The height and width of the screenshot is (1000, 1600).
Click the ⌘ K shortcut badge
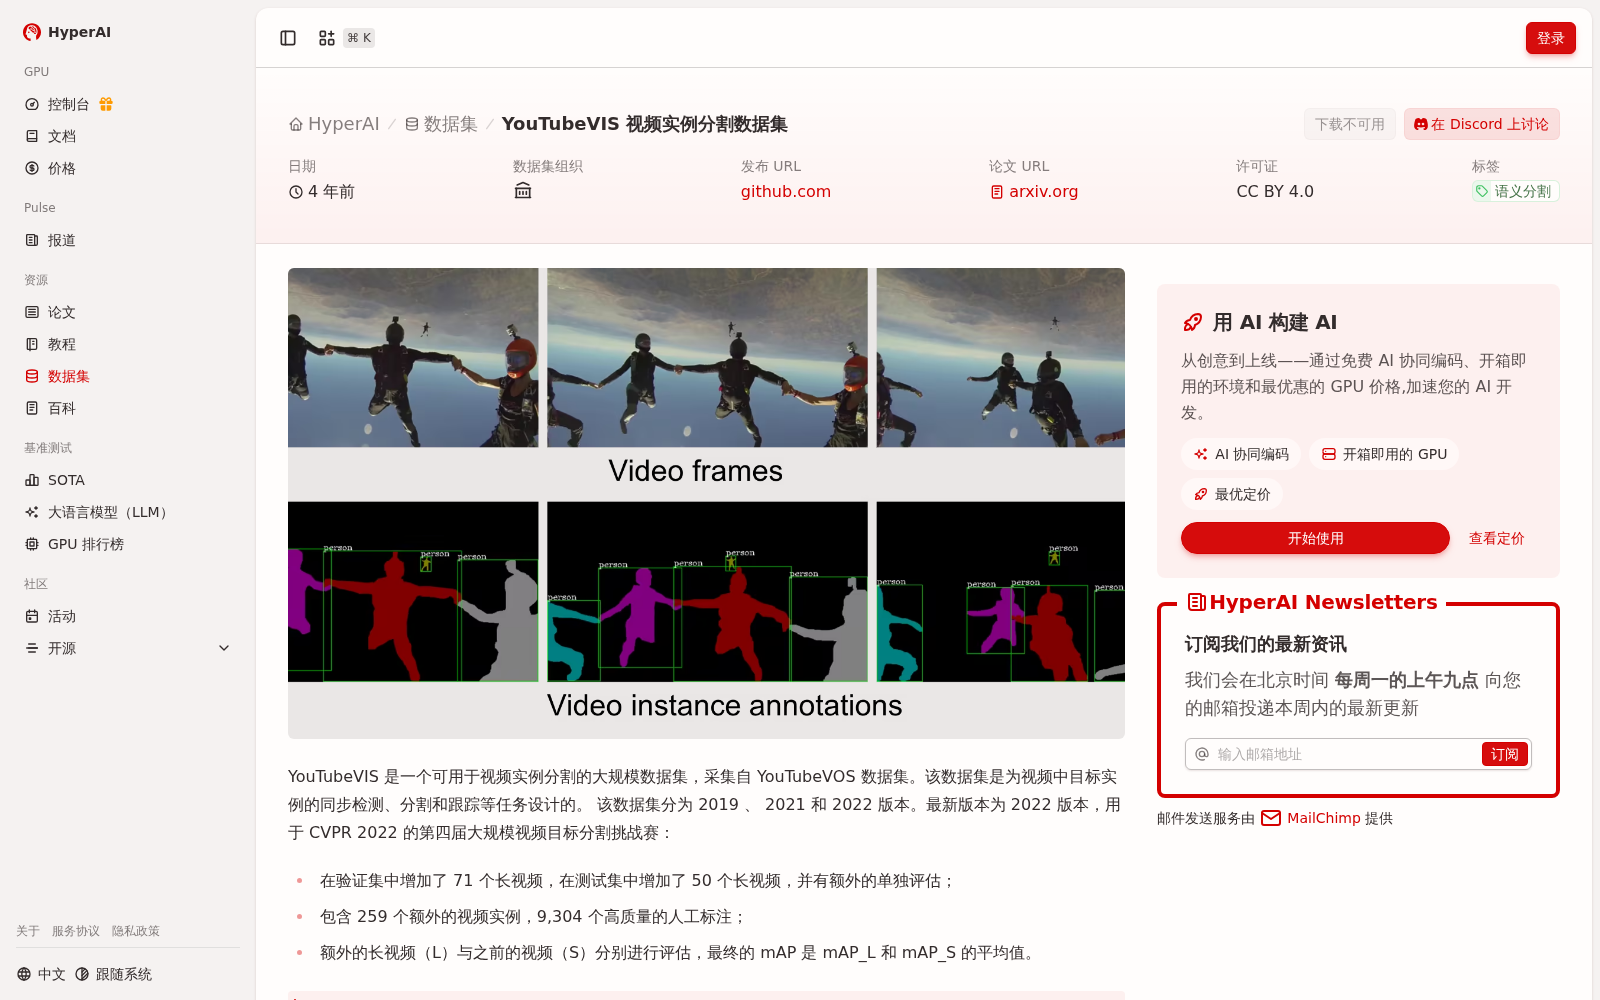(359, 38)
